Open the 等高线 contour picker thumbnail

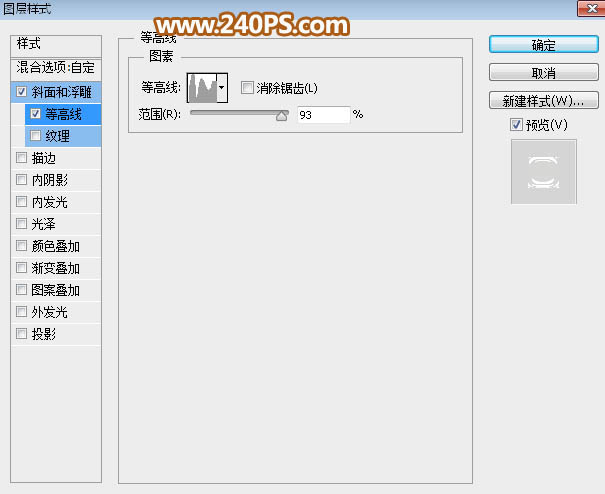202,88
